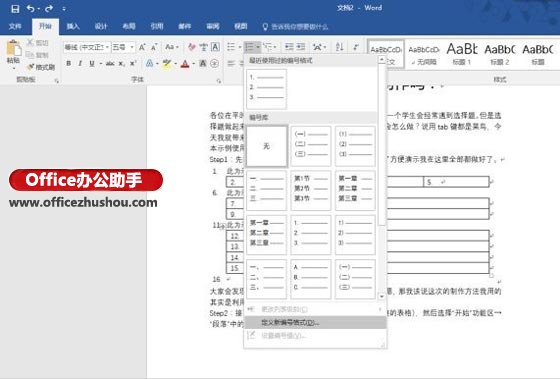Switch to the 邮件 (Mailings) tab
The image size is (560, 379).
[185, 26]
